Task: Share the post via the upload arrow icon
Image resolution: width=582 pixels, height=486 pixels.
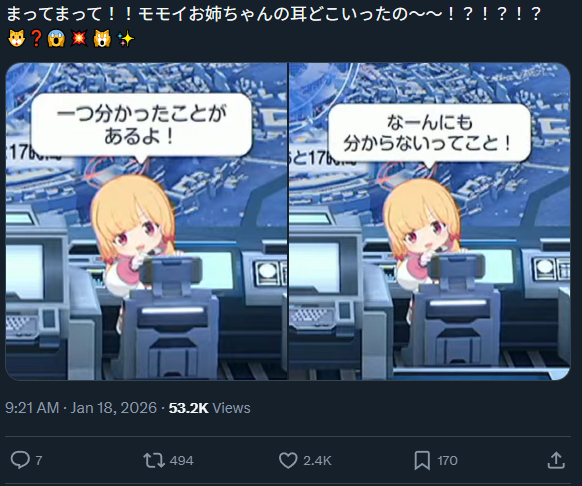Action: point(556,460)
